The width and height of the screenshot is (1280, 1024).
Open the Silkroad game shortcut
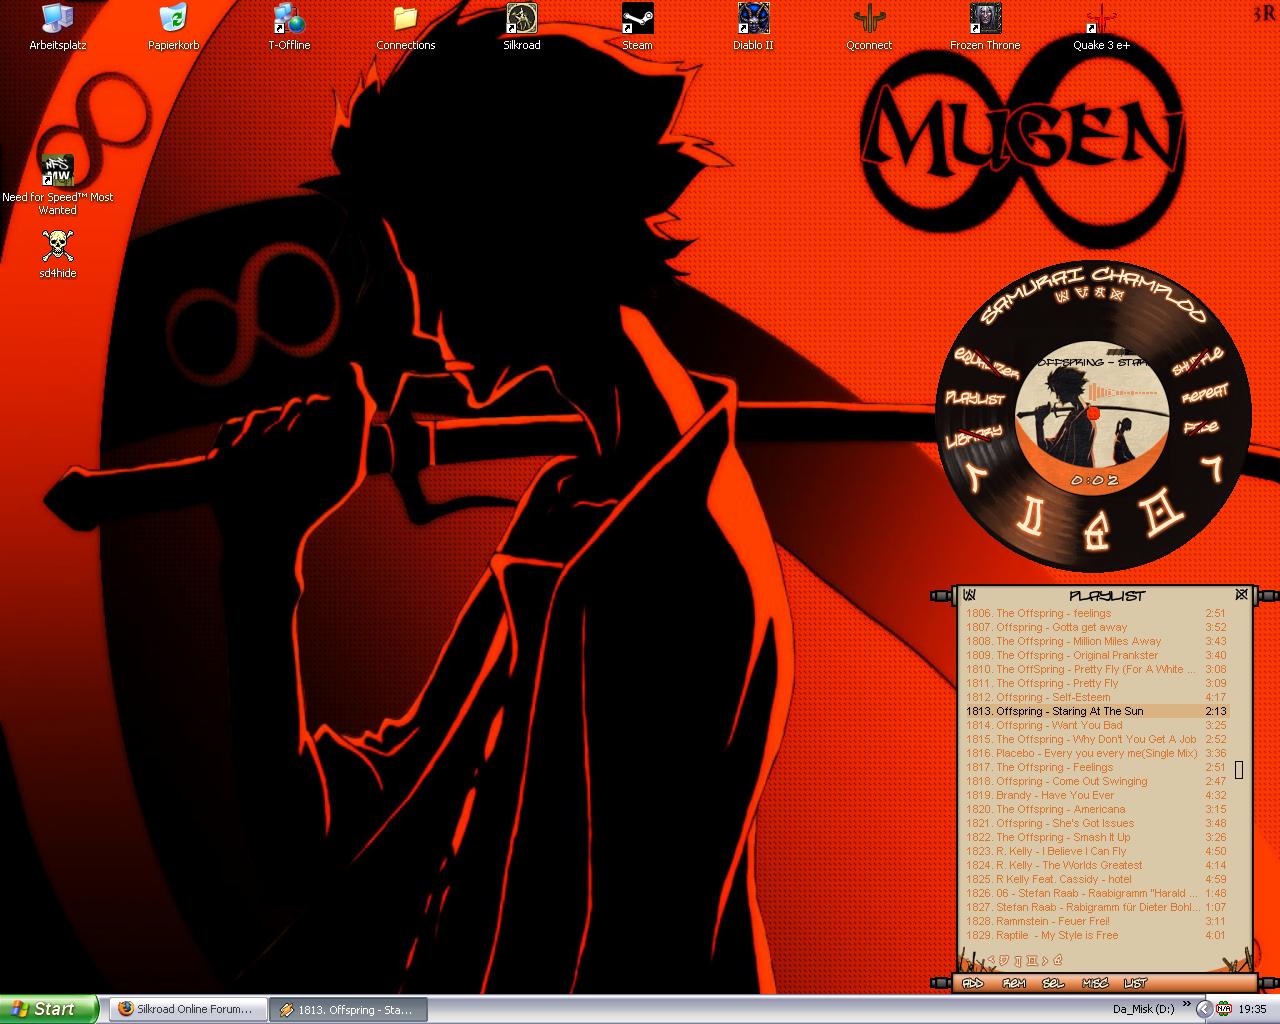tap(521, 19)
